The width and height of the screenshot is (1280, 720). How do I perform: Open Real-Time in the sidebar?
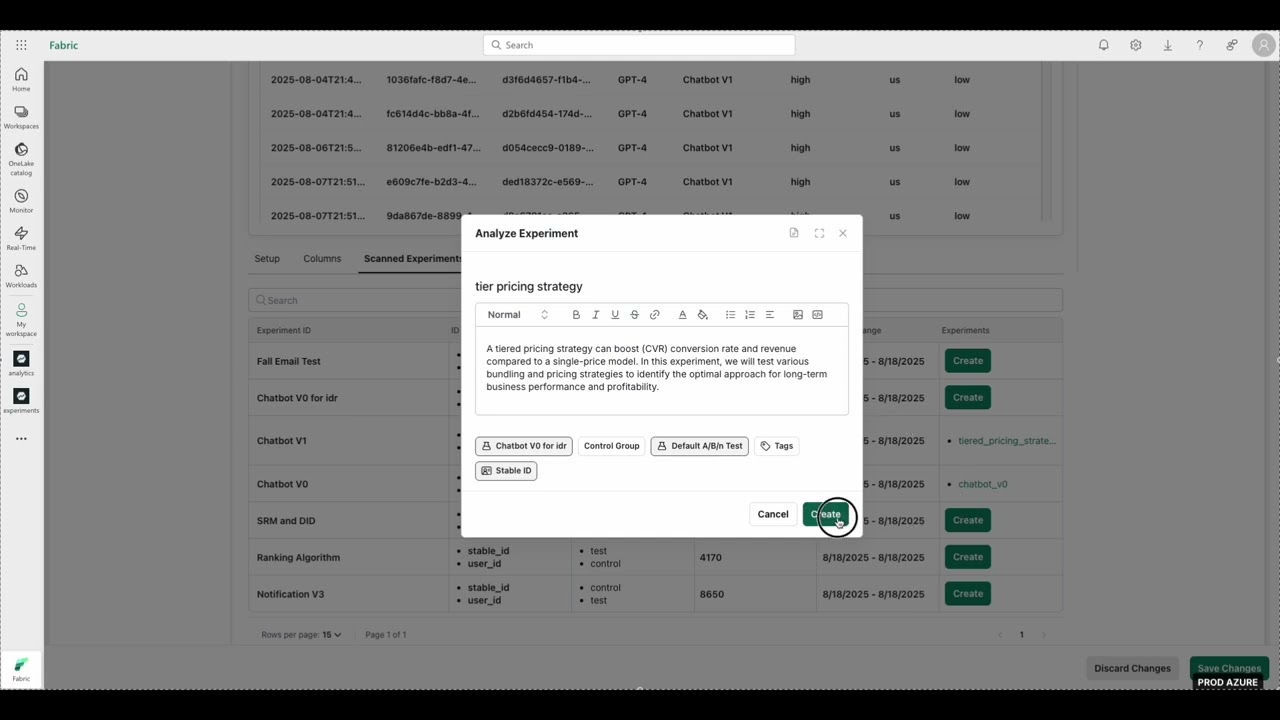coord(21,238)
